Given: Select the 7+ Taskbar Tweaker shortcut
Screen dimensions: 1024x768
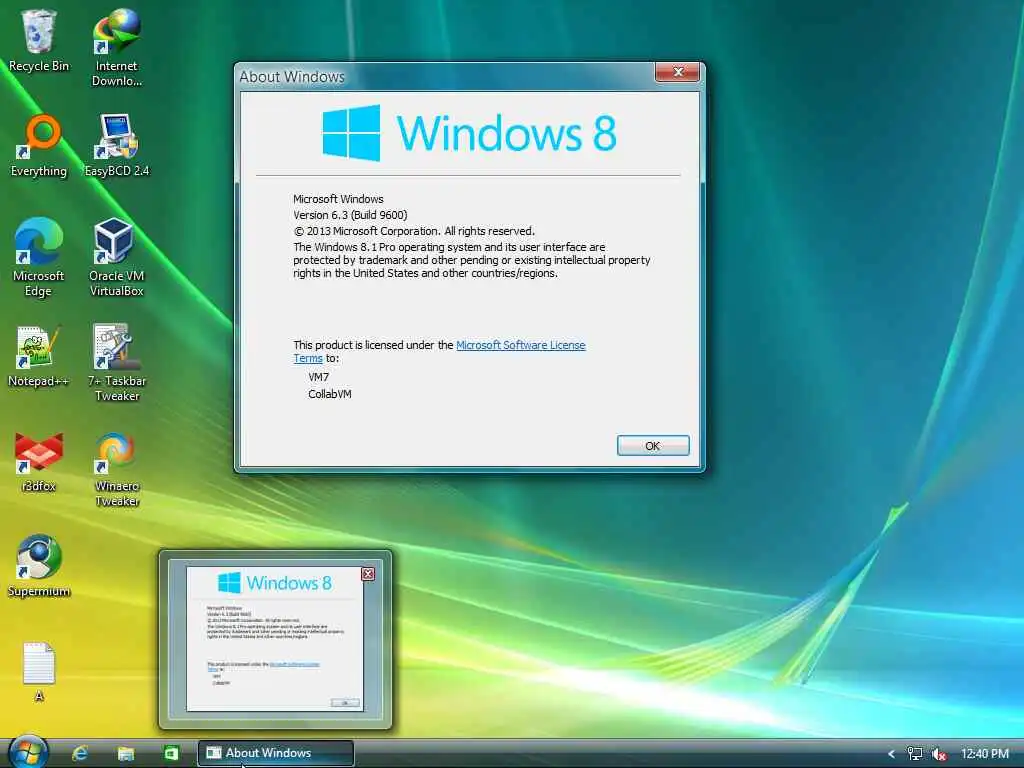Looking at the screenshot, I should (x=116, y=363).
